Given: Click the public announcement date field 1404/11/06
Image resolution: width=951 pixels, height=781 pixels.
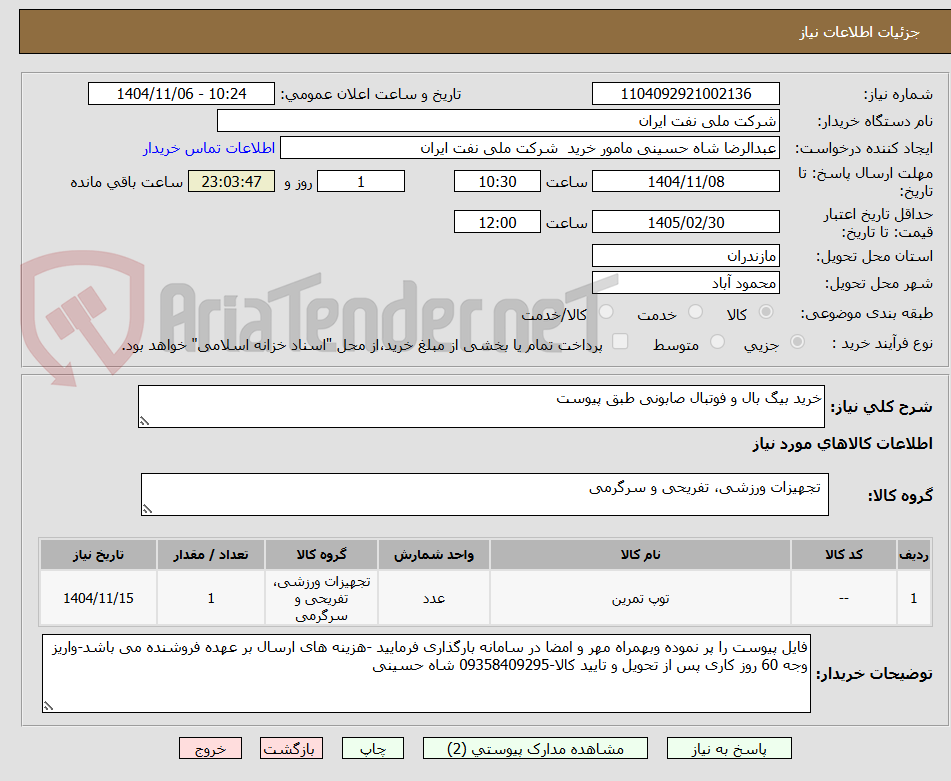Looking at the screenshot, I should point(181,94).
